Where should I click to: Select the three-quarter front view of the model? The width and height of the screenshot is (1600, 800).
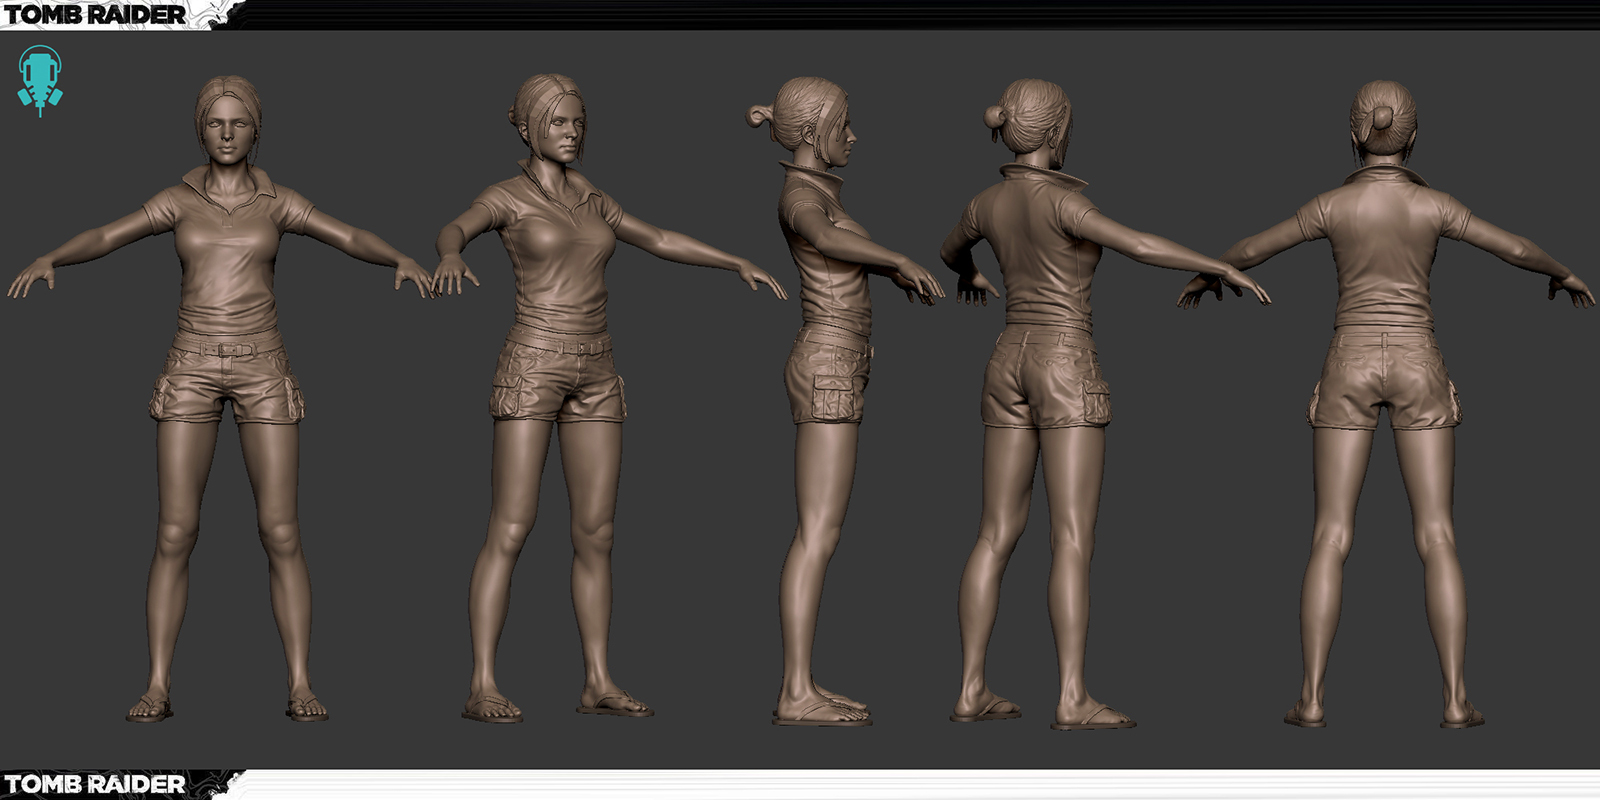610,398
